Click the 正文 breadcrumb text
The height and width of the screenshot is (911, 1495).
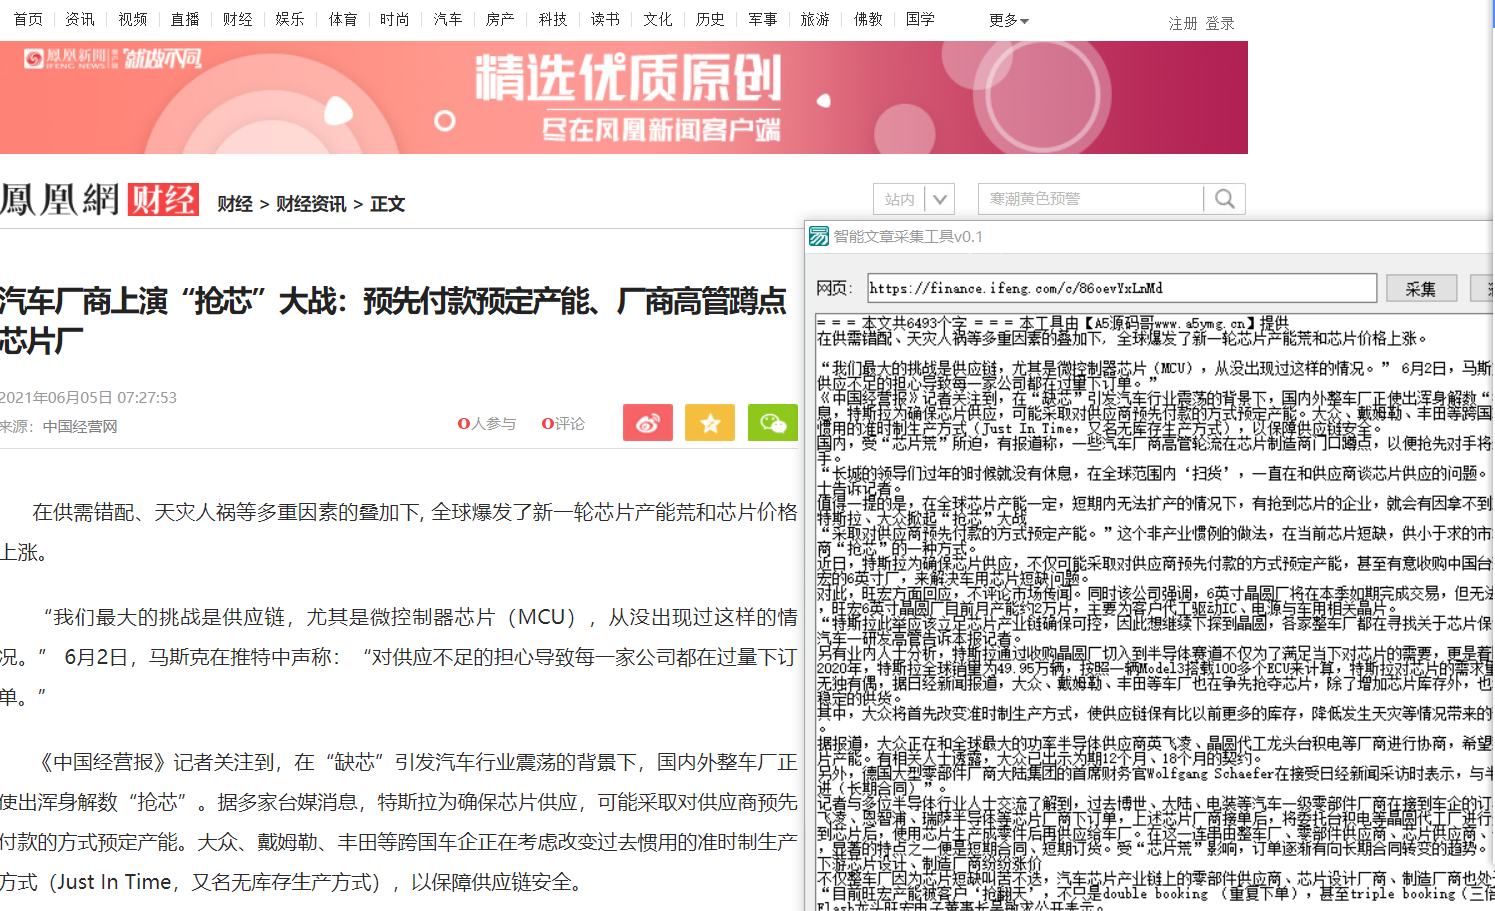387,204
